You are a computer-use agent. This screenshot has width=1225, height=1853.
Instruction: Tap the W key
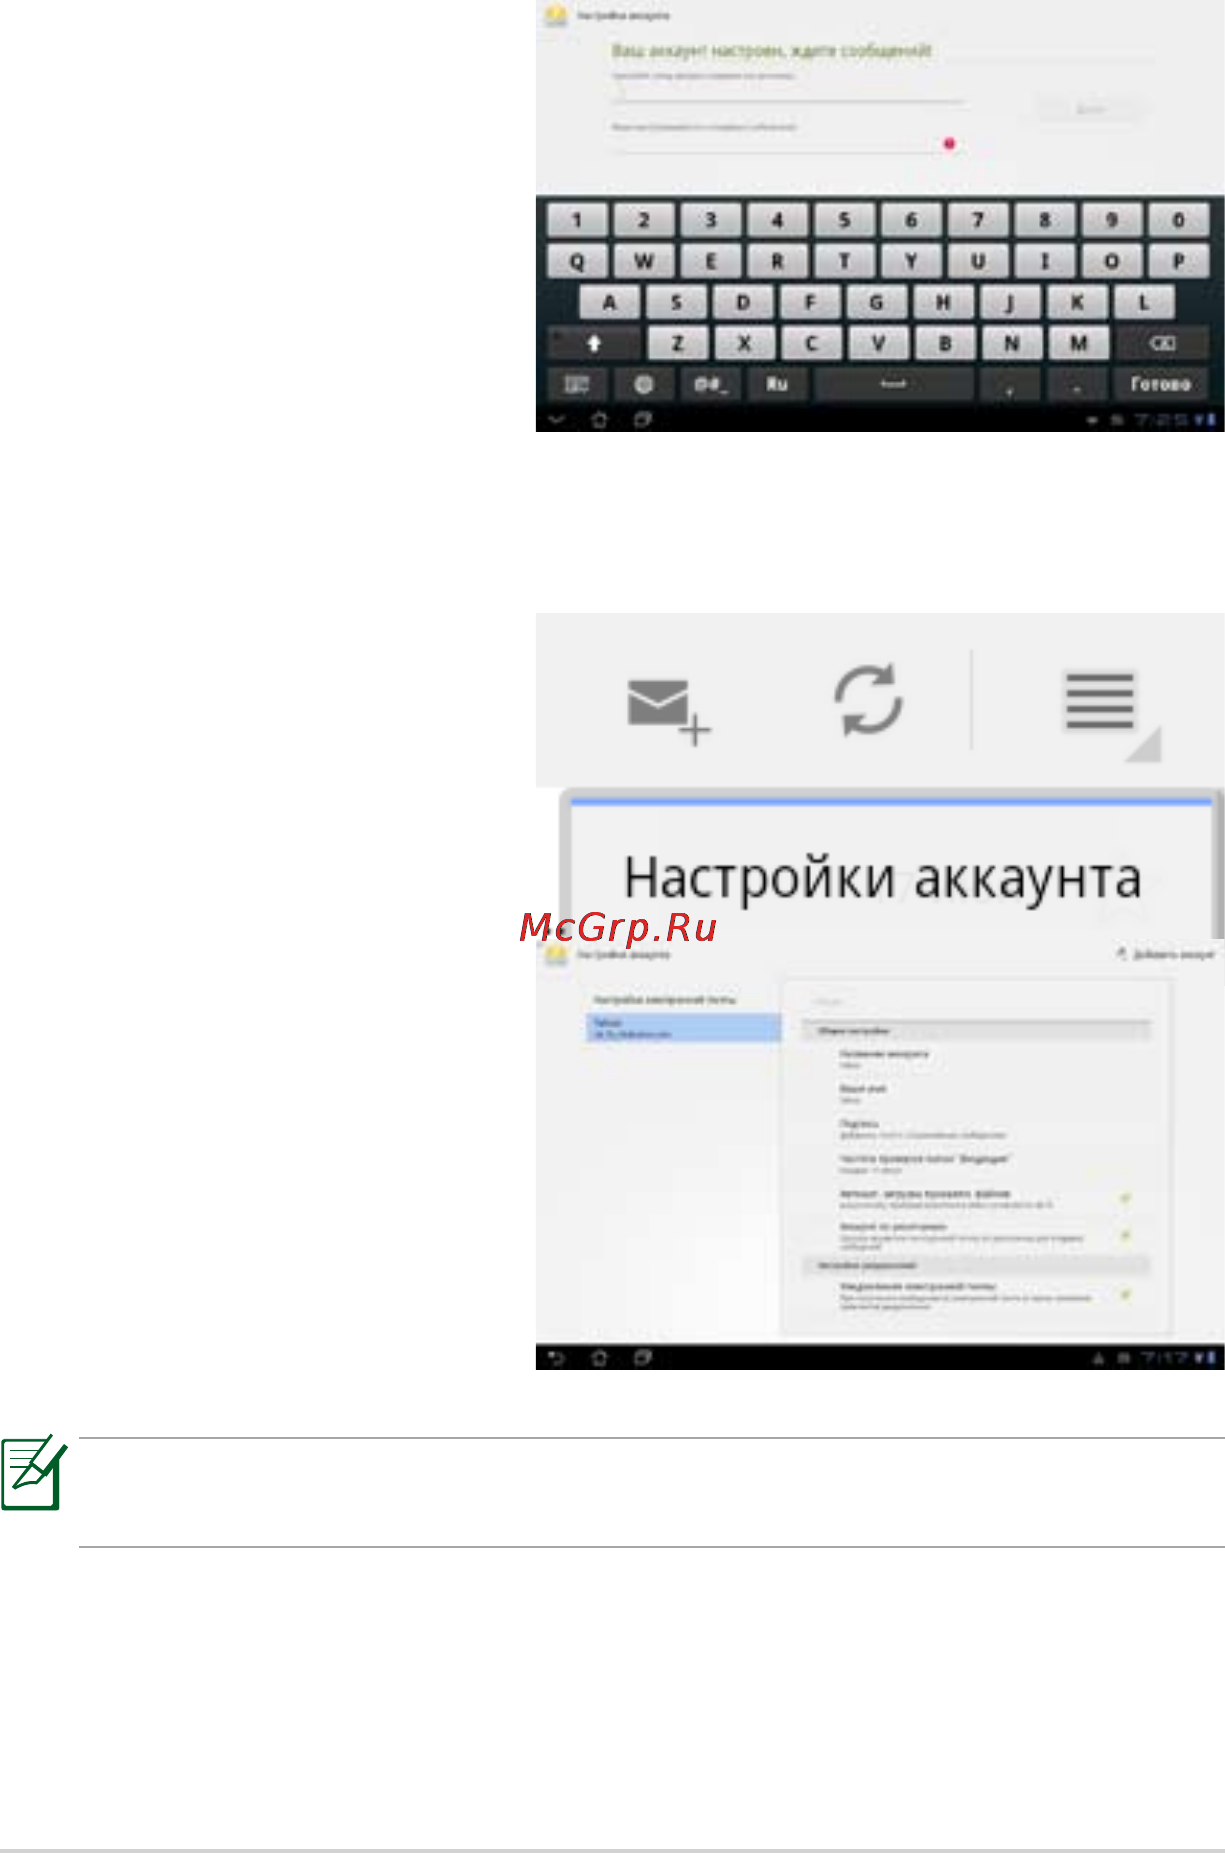[644, 261]
